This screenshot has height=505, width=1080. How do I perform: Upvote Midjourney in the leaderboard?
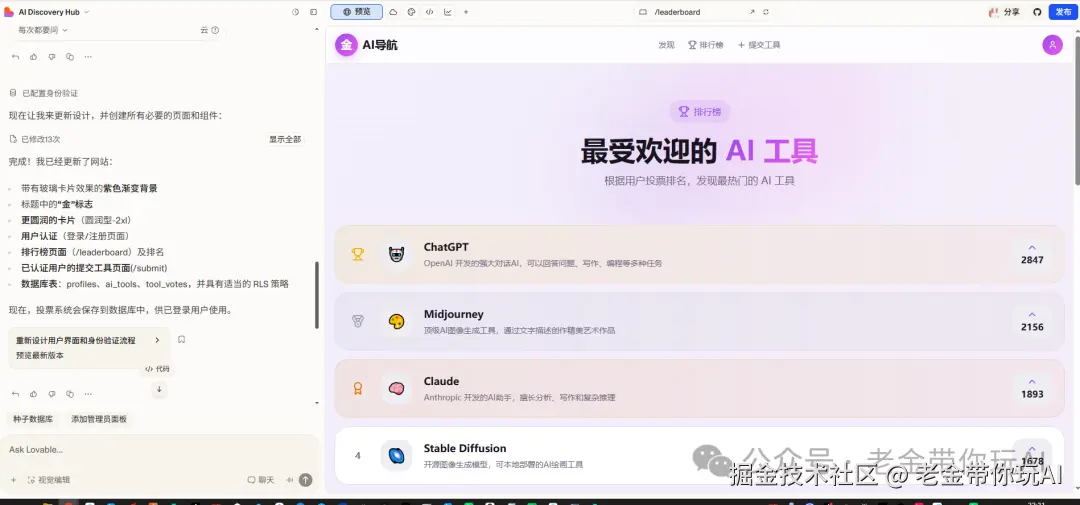[x=1032, y=320]
